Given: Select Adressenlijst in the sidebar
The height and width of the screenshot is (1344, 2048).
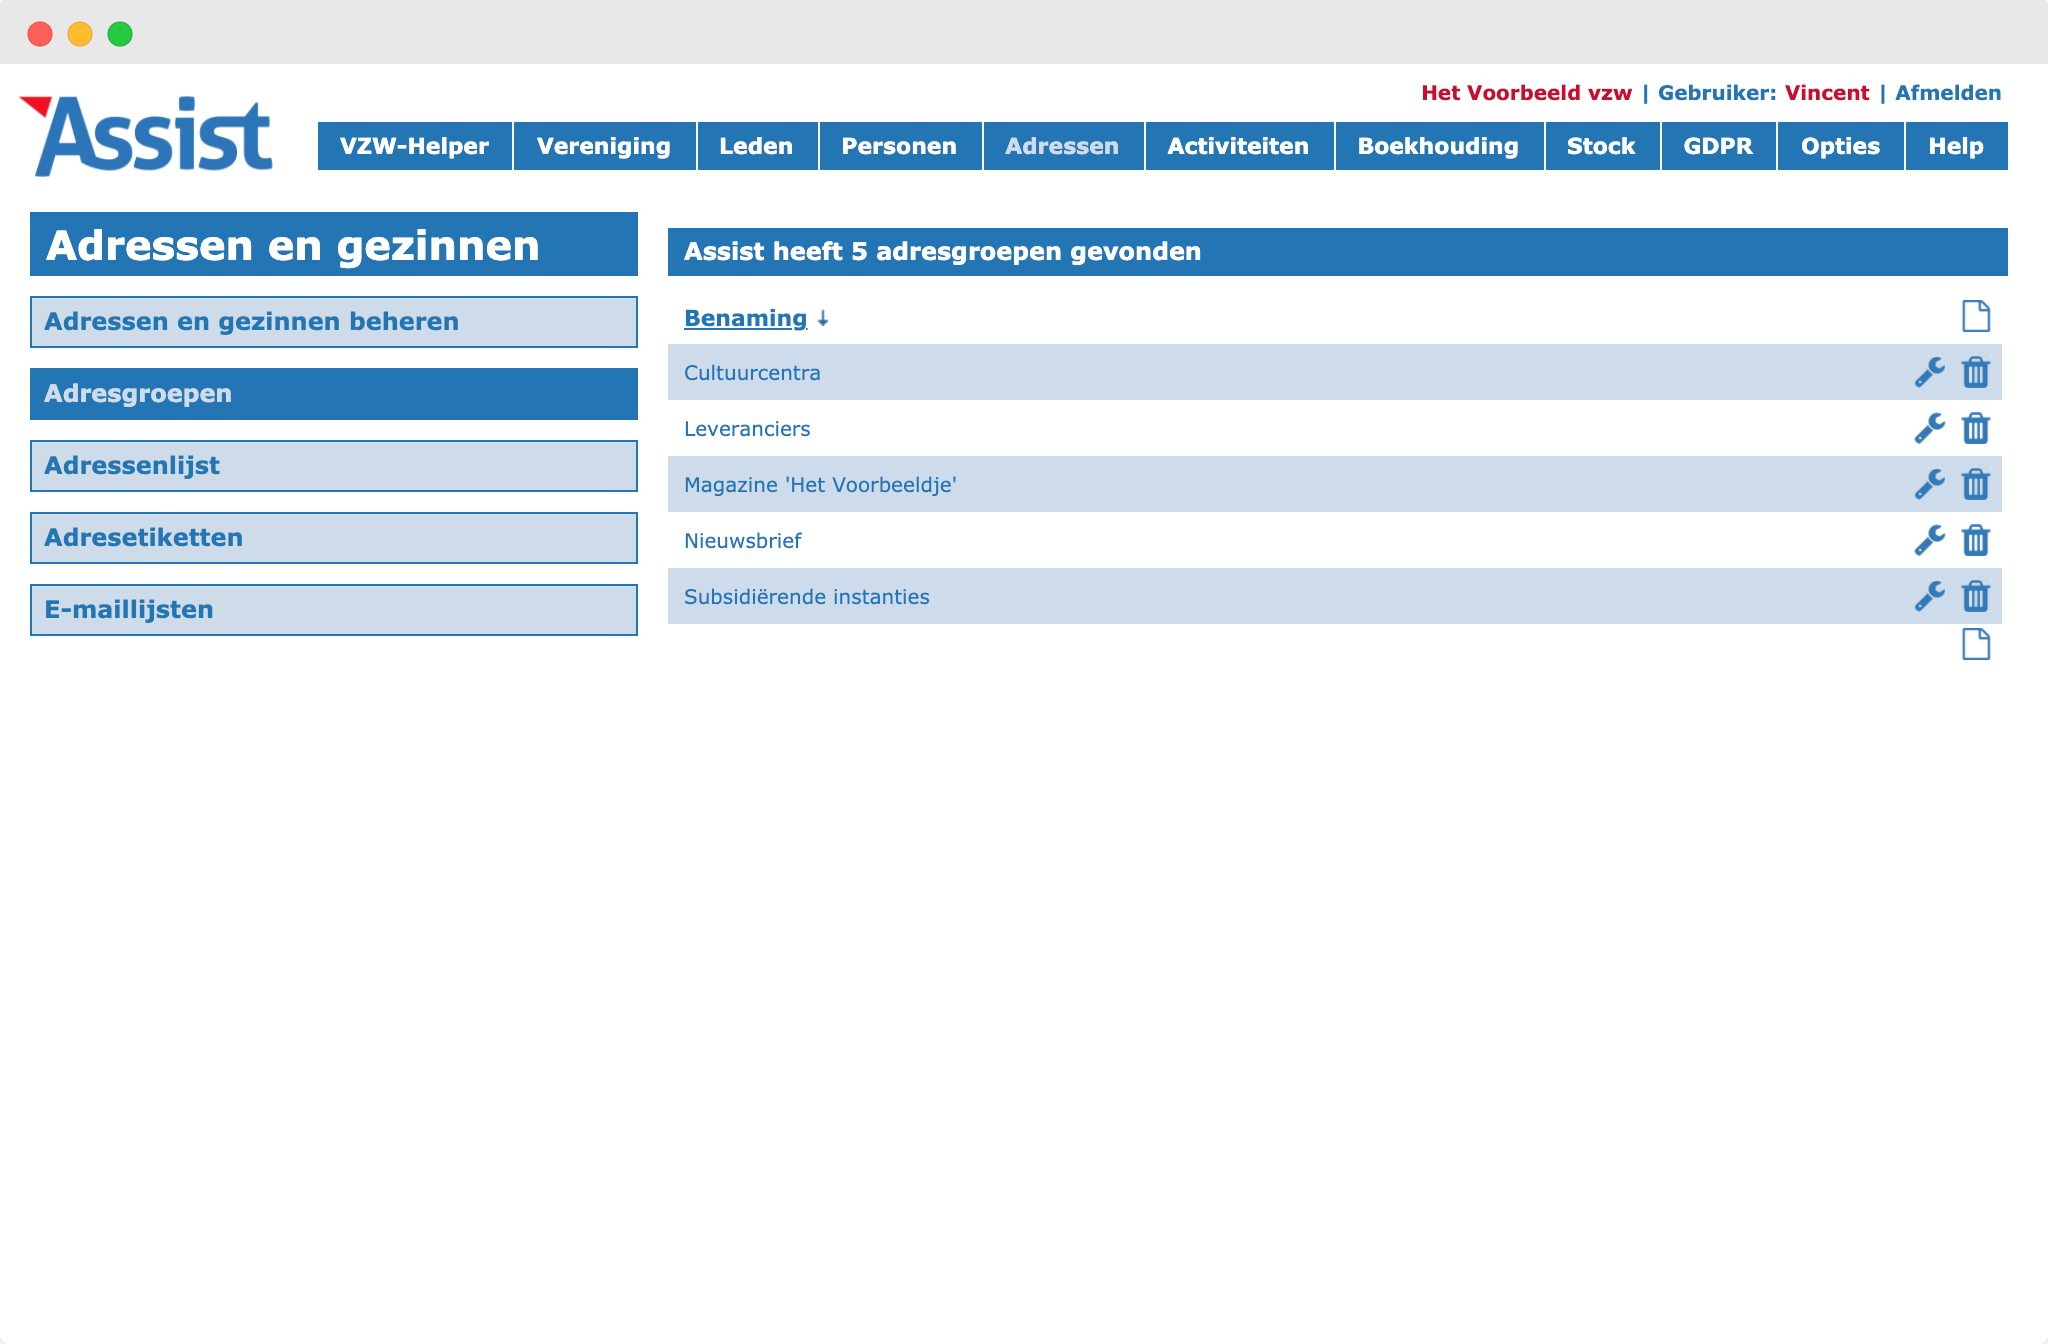Looking at the screenshot, I should [x=334, y=466].
